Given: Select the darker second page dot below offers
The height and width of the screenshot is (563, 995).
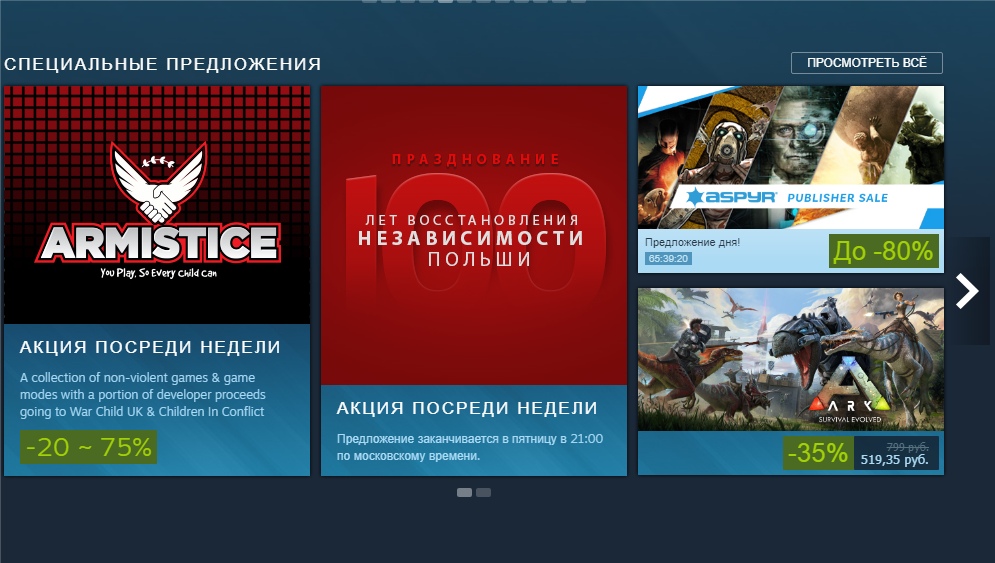Looking at the screenshot, I should click(484, 493).
